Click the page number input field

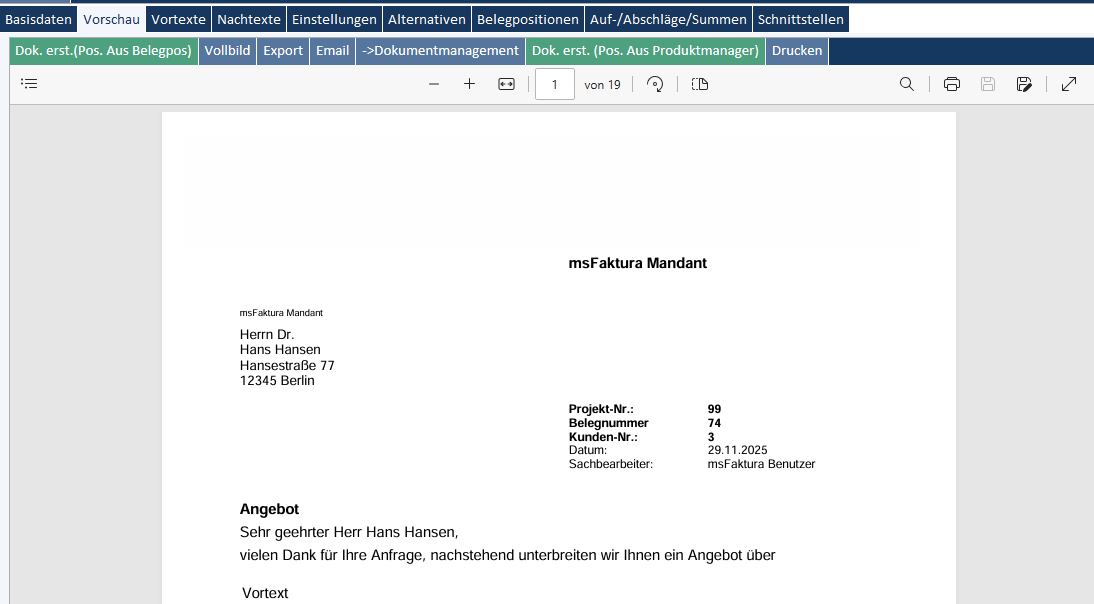coord(555,84)
